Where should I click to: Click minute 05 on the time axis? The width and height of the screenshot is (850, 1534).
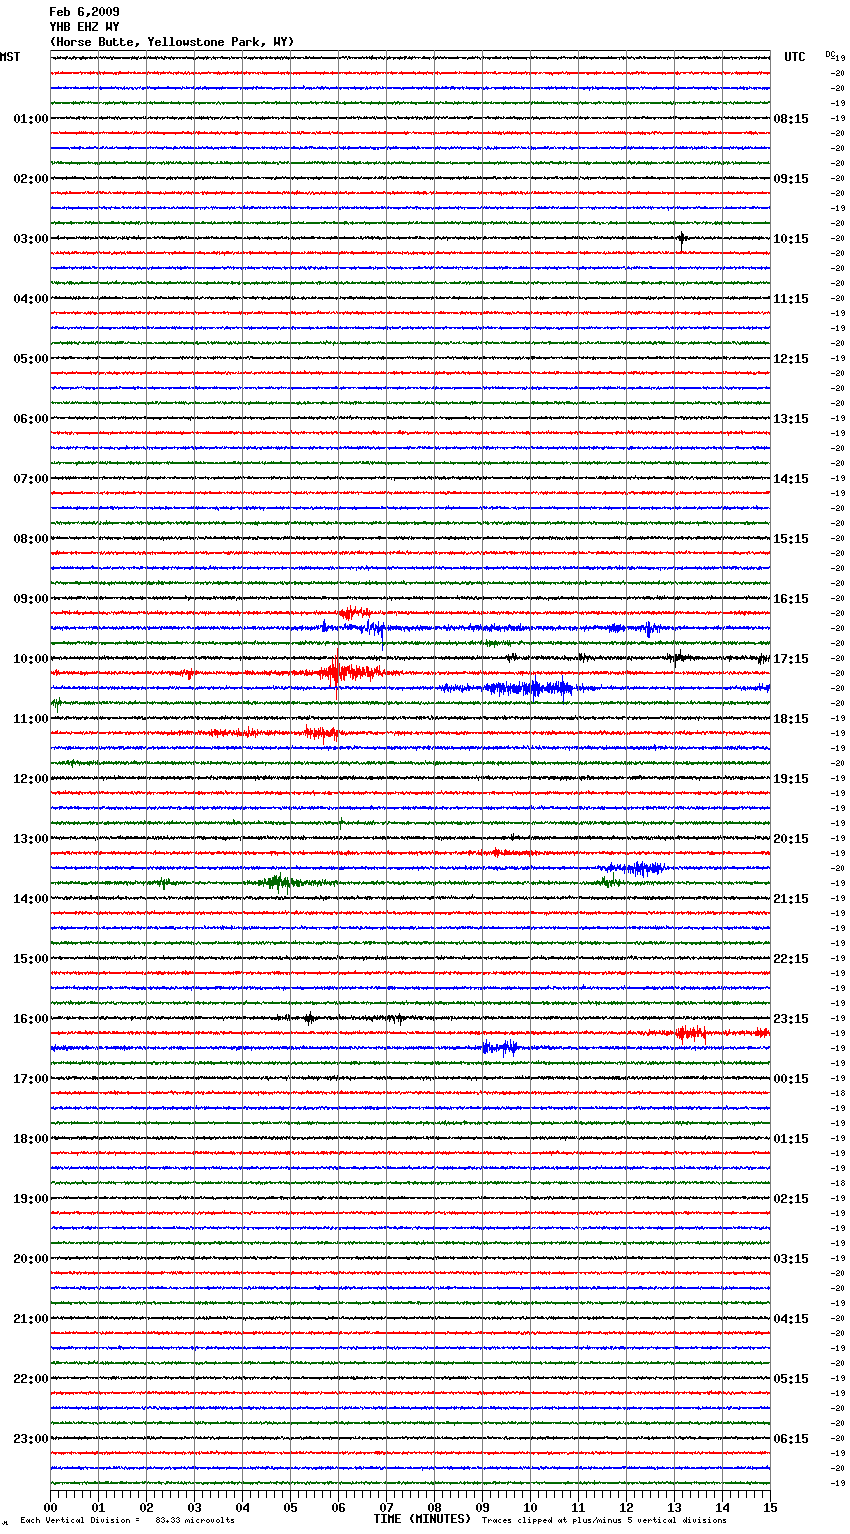click(x=290, y=1507)
